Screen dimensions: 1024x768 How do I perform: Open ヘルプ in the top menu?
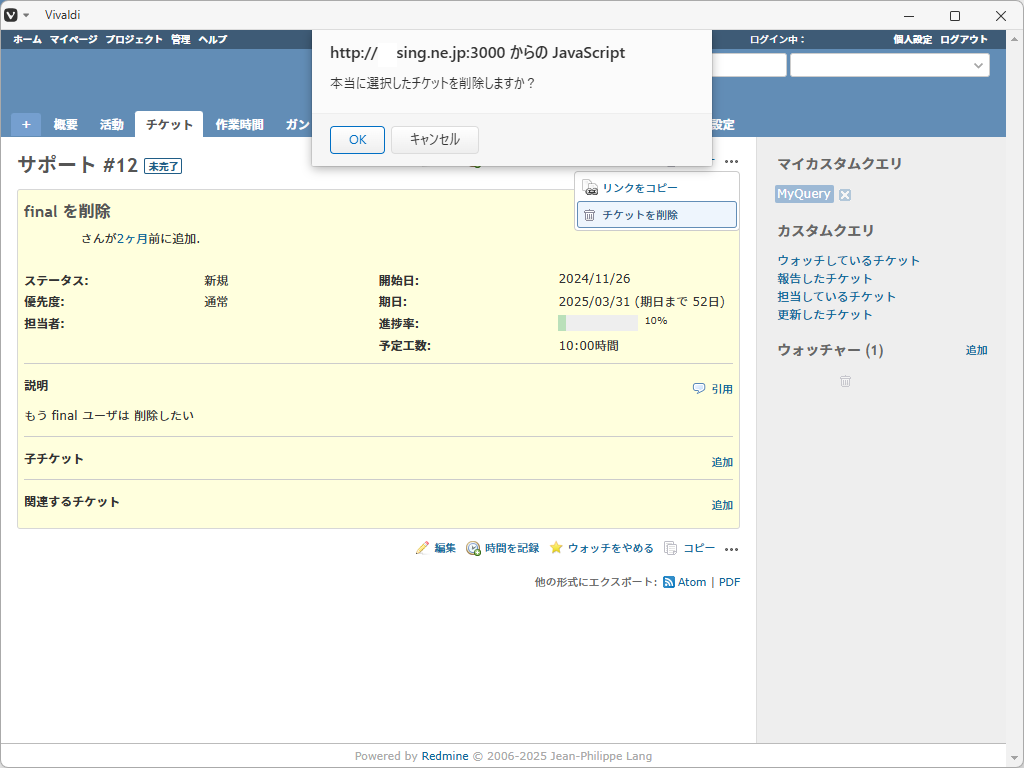pyautogui.click(x=213, y=39)
